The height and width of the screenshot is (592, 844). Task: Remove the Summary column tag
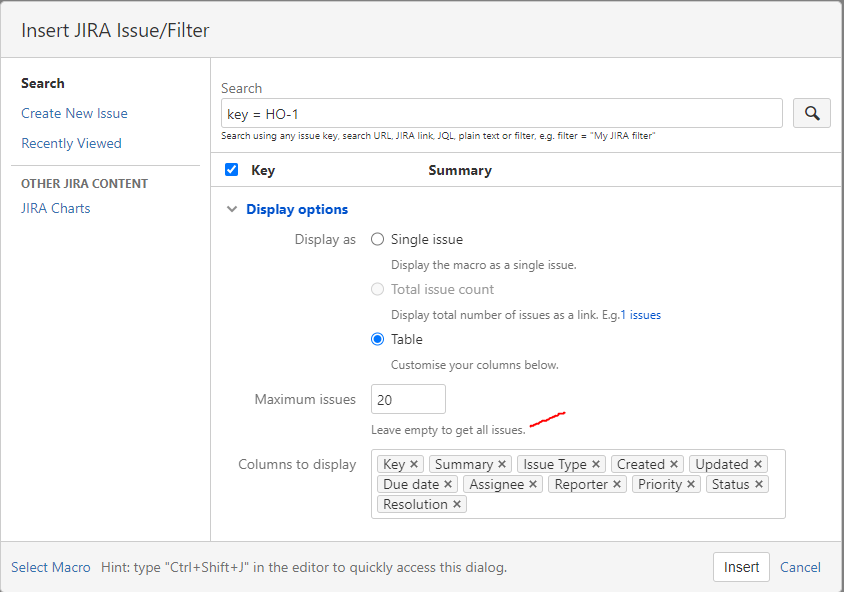coord(502,464)
